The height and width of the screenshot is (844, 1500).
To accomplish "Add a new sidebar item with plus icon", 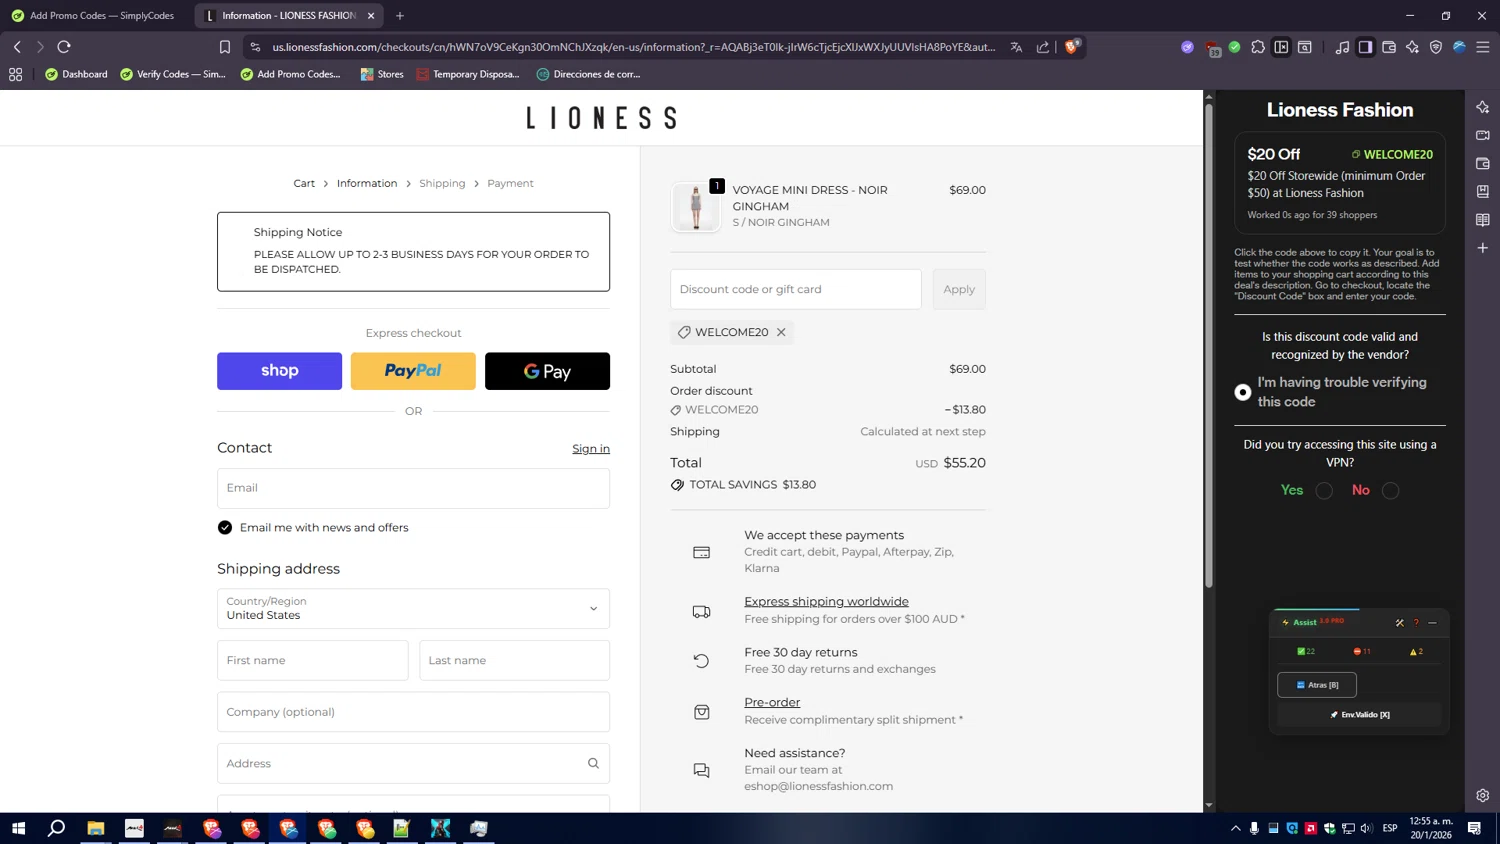I will 1483,248.
